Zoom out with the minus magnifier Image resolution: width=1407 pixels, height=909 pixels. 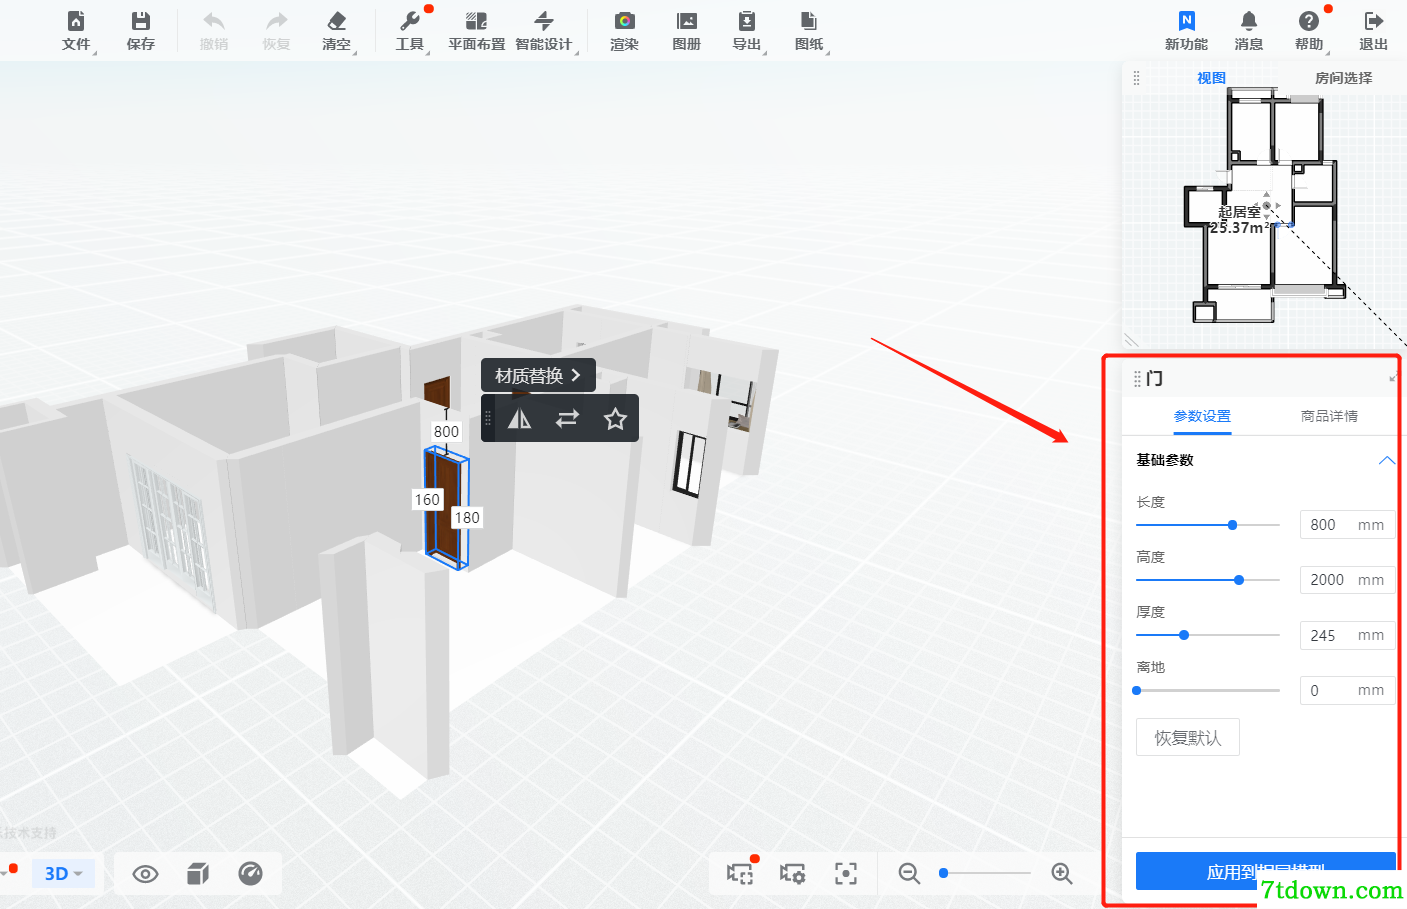909,873
